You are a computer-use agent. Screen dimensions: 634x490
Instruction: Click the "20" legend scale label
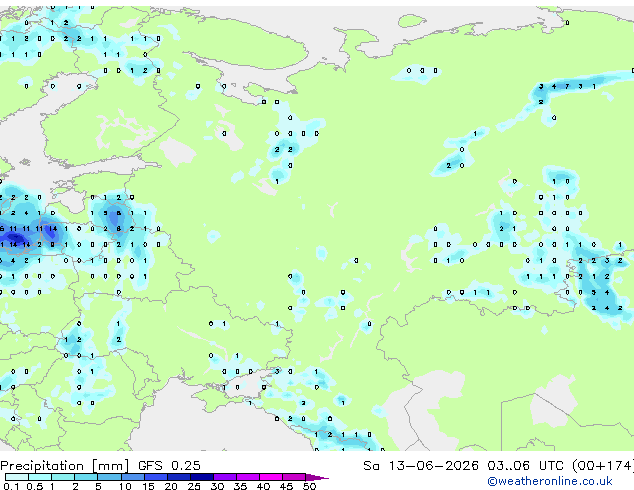171,486
